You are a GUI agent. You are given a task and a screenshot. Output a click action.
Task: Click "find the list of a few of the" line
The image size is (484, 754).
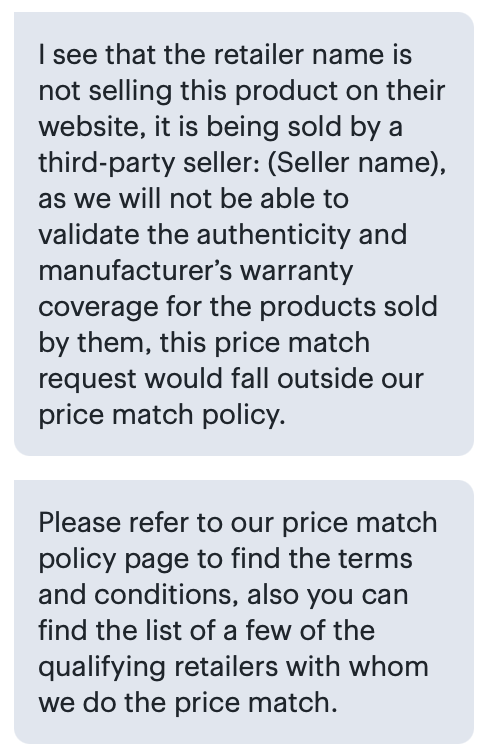[207, 630]
